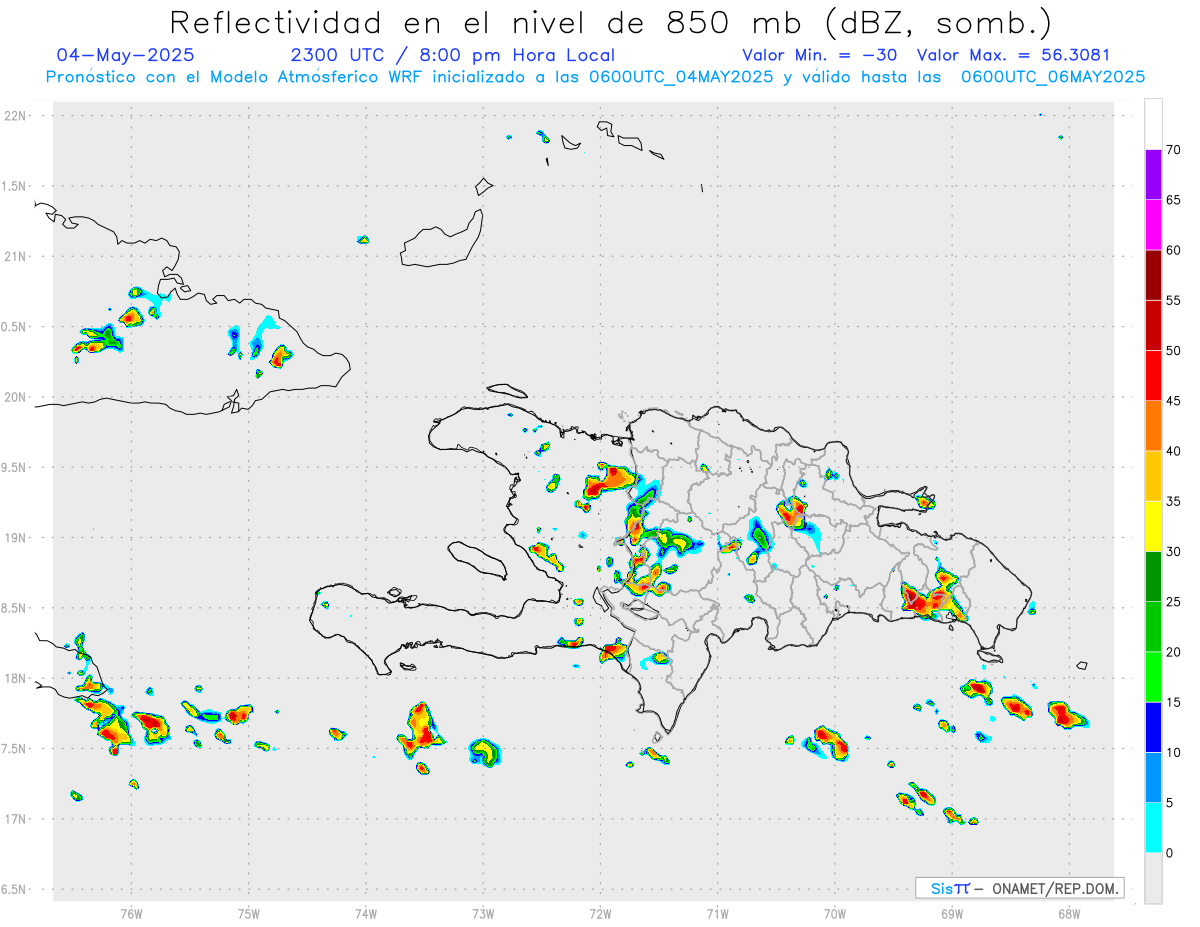Click the '76W' longitude label
The width and height of the screenshot is (1200, 927).
tap(131, 914)
